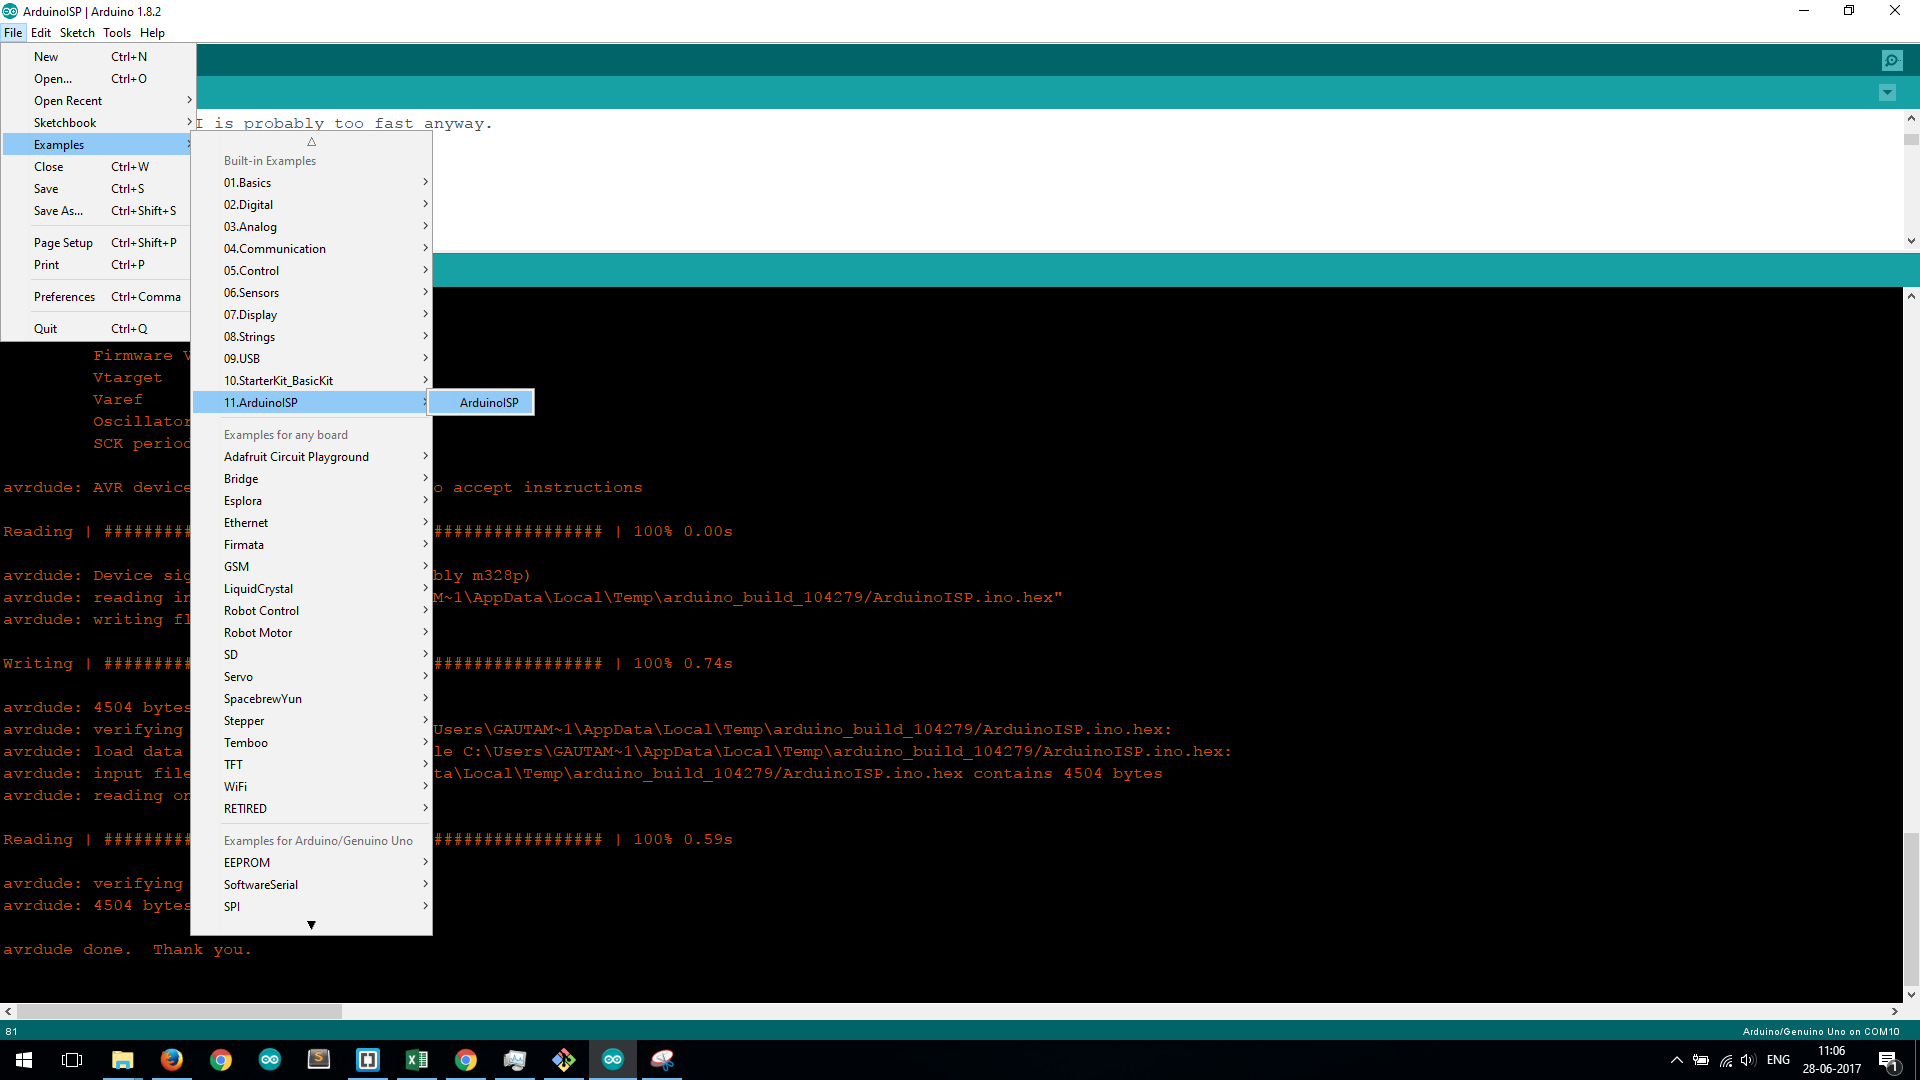Open the Wi-Fi network tray icon
The height and width of the screenshot is (1080, 1920).
pyautogui.click(x=1725, y=1060)
